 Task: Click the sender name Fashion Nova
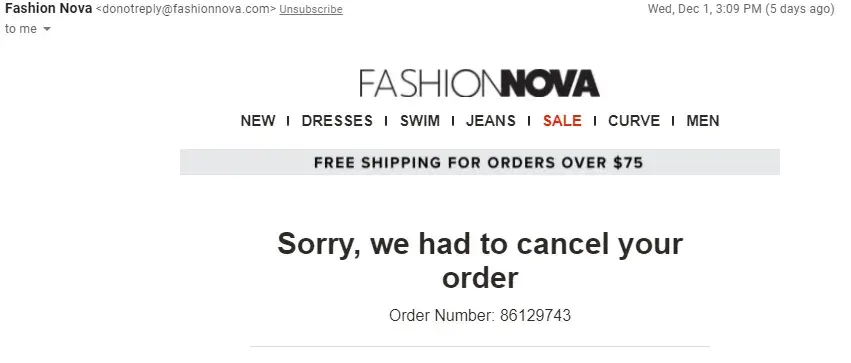point(48,9)
